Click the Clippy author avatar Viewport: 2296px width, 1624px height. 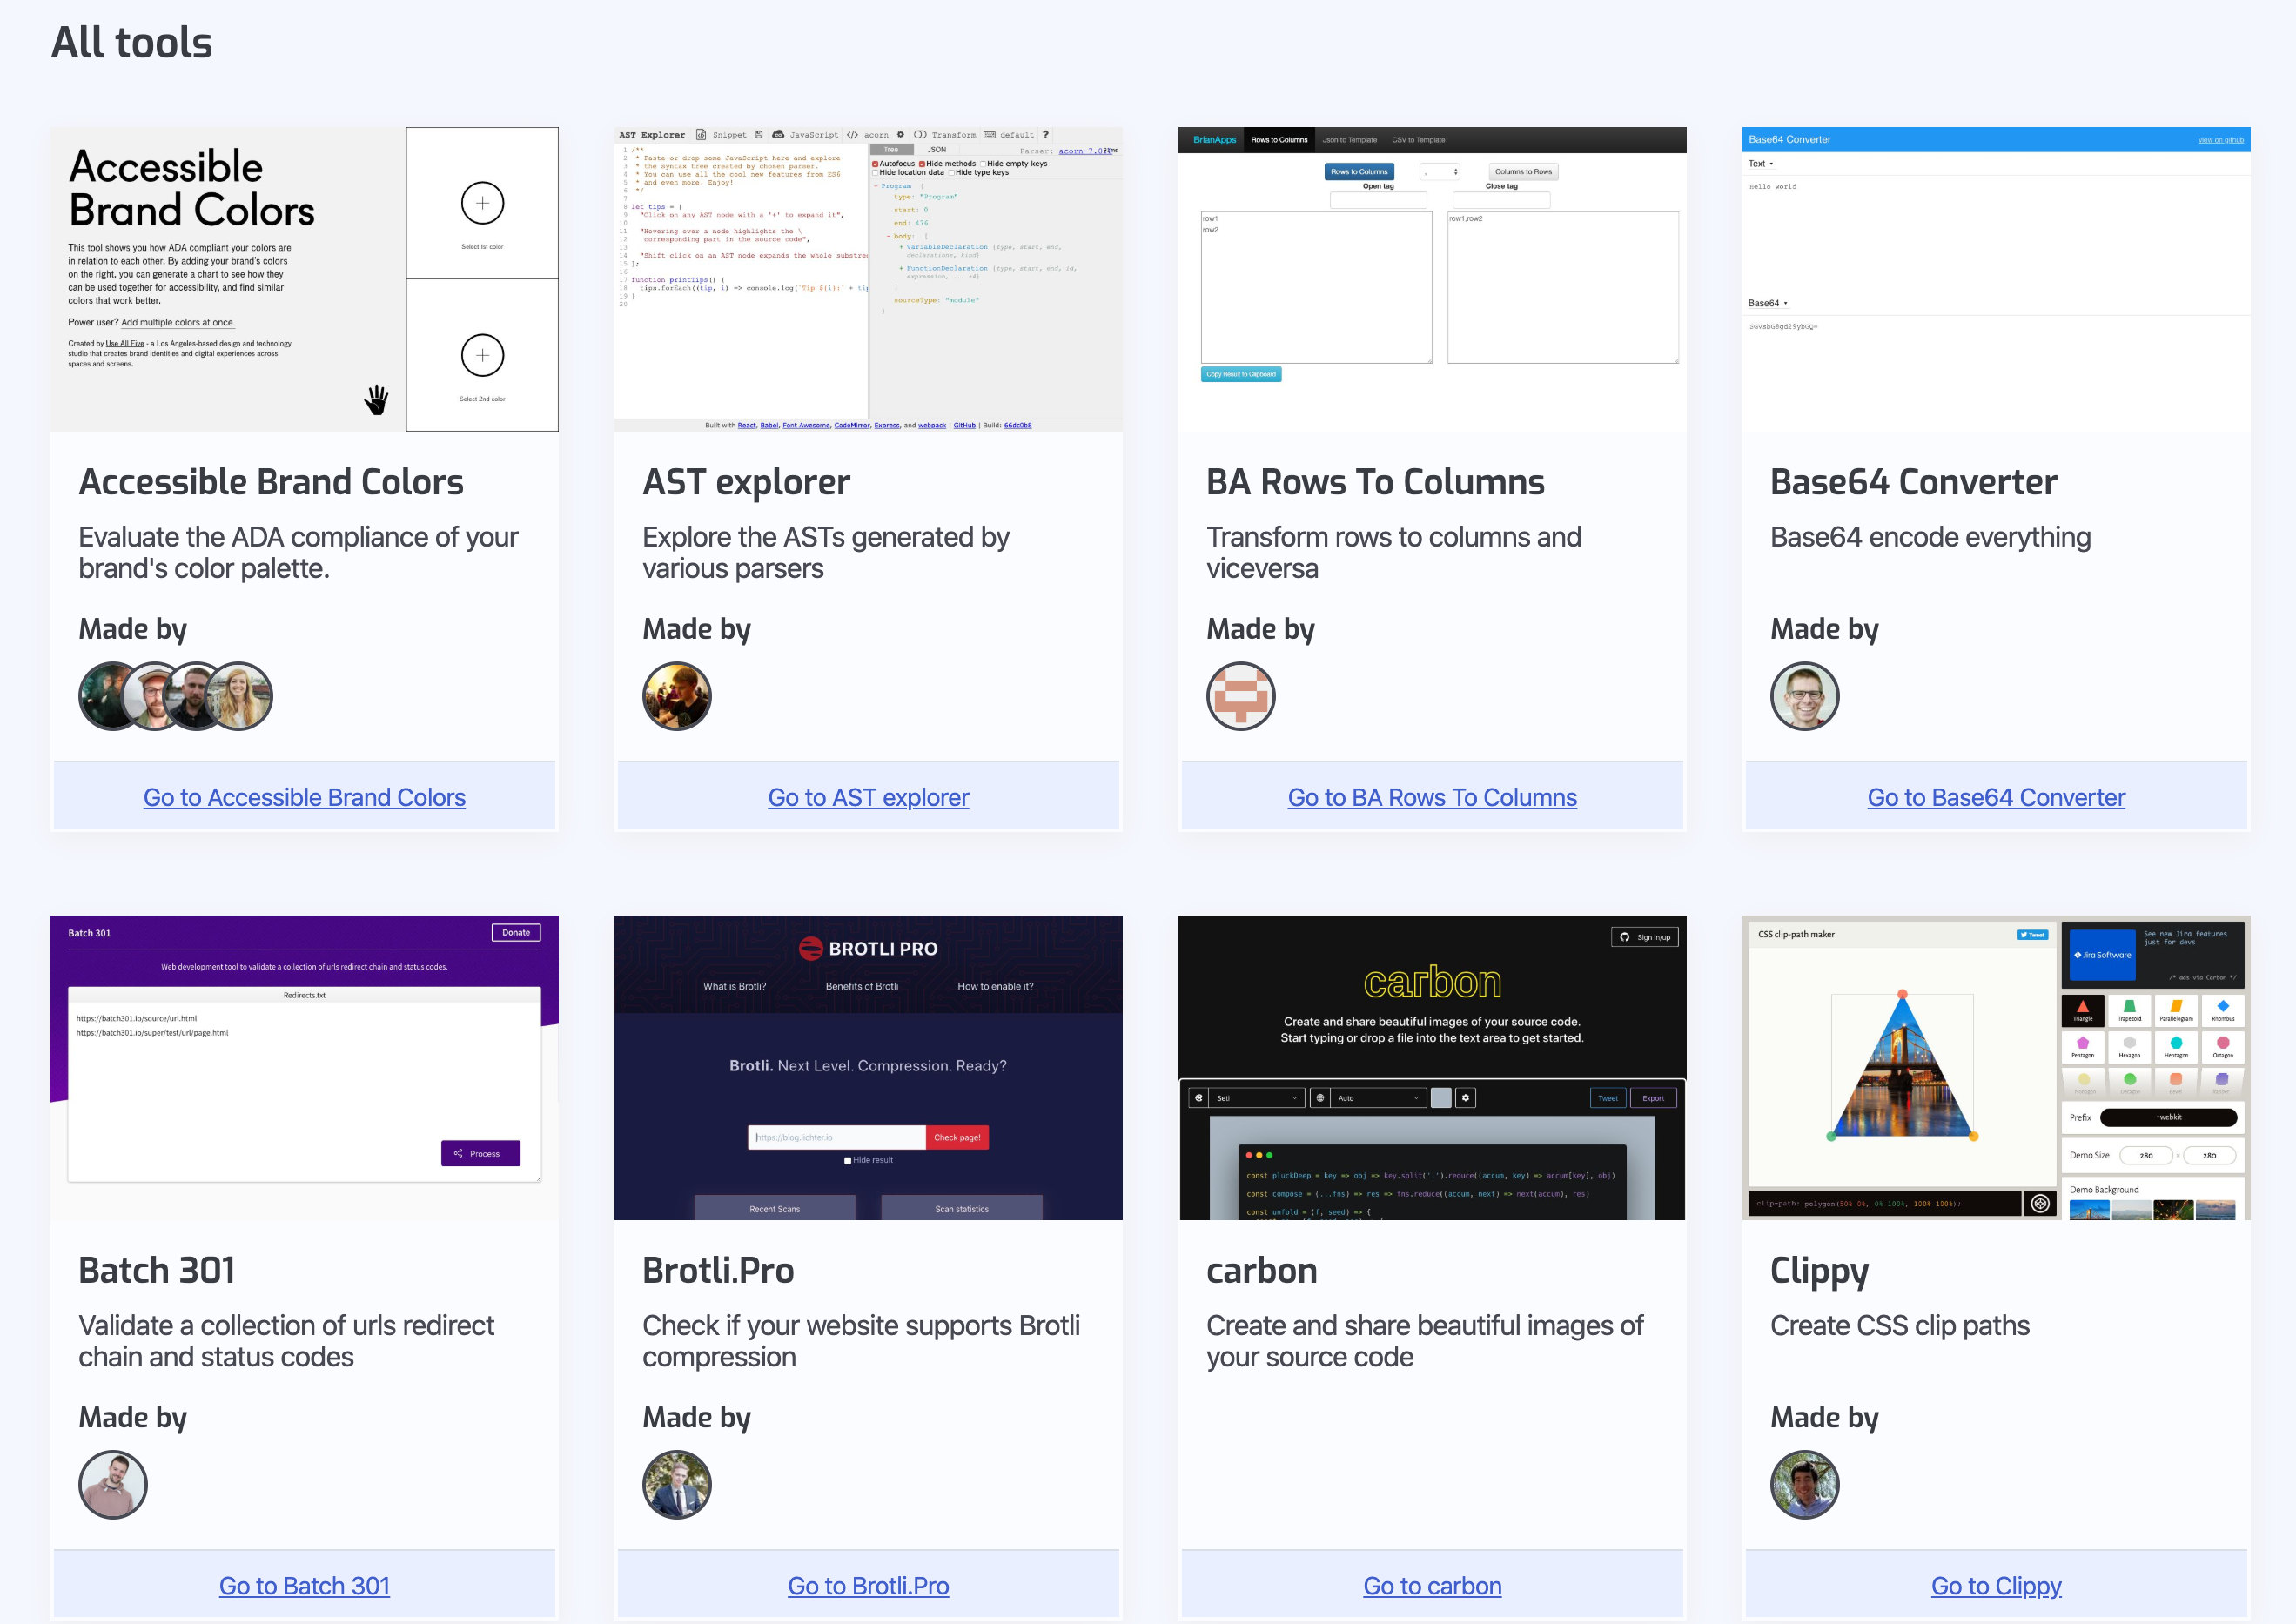point(1805,1485)
